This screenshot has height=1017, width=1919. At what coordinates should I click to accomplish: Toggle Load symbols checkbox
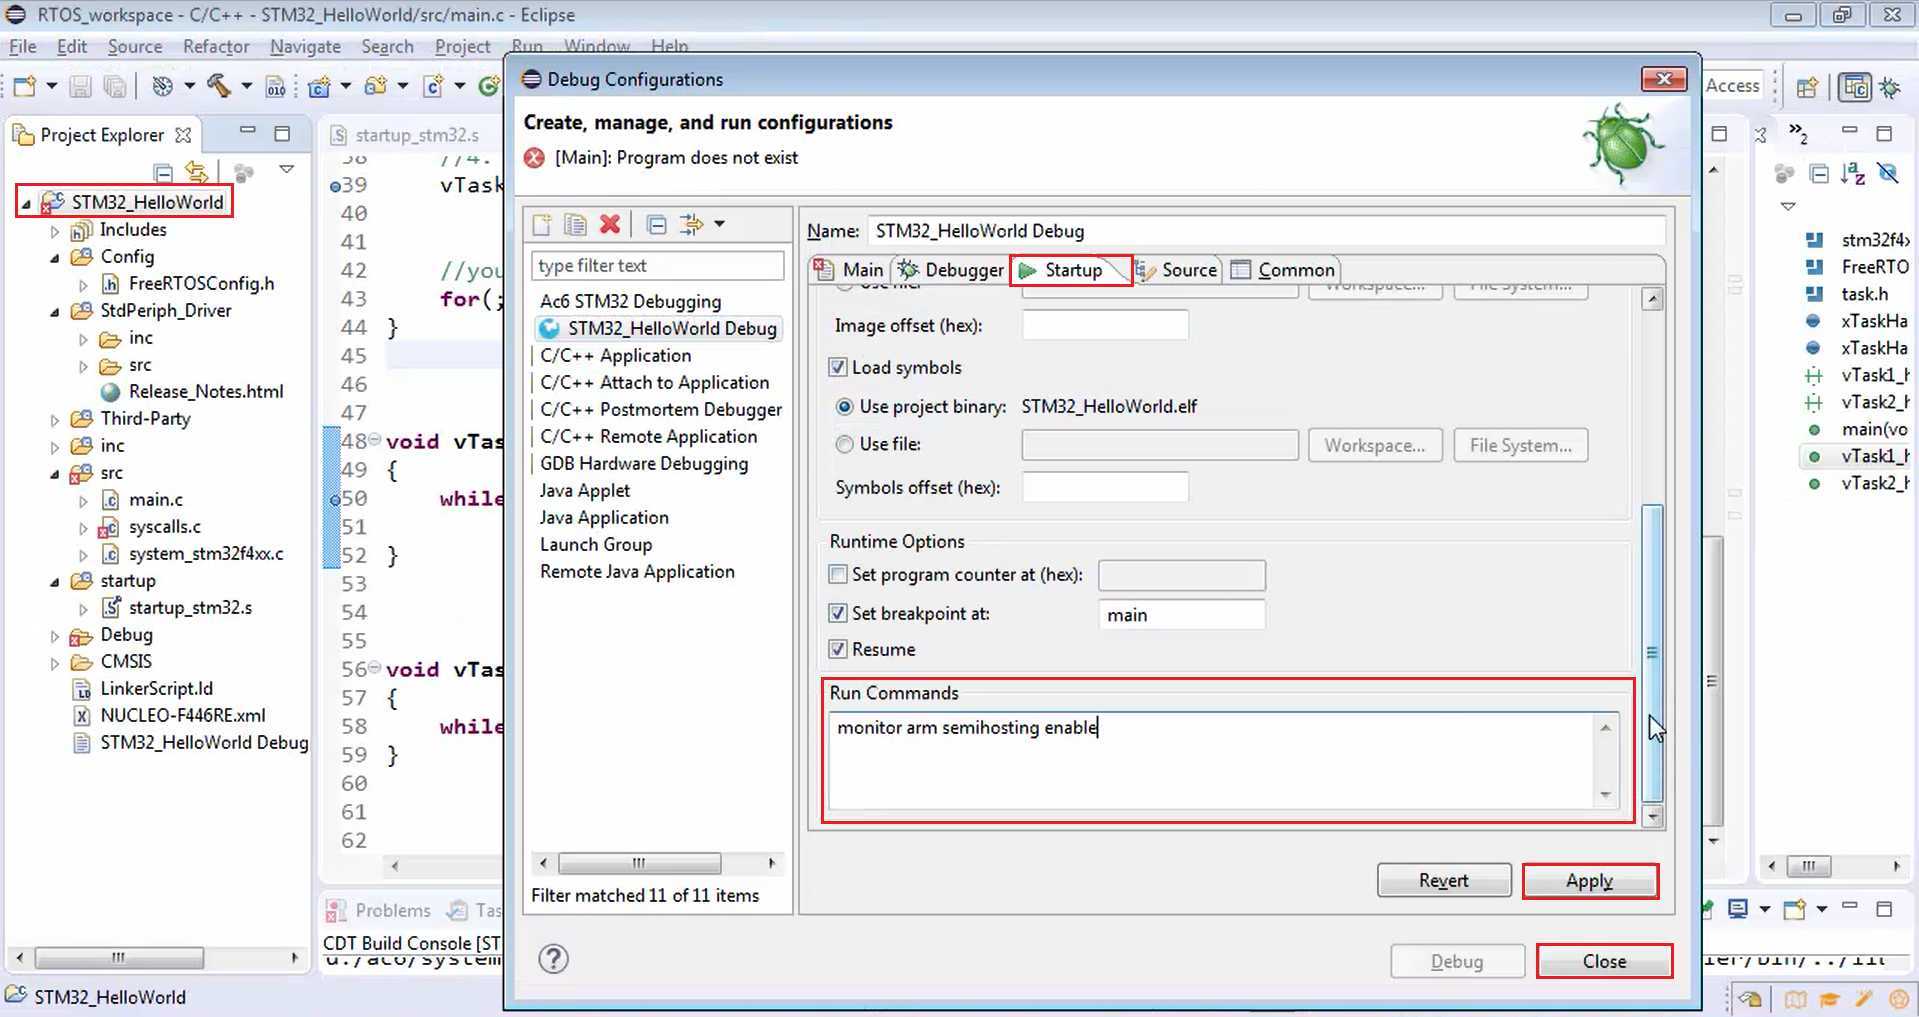[838, 367]
